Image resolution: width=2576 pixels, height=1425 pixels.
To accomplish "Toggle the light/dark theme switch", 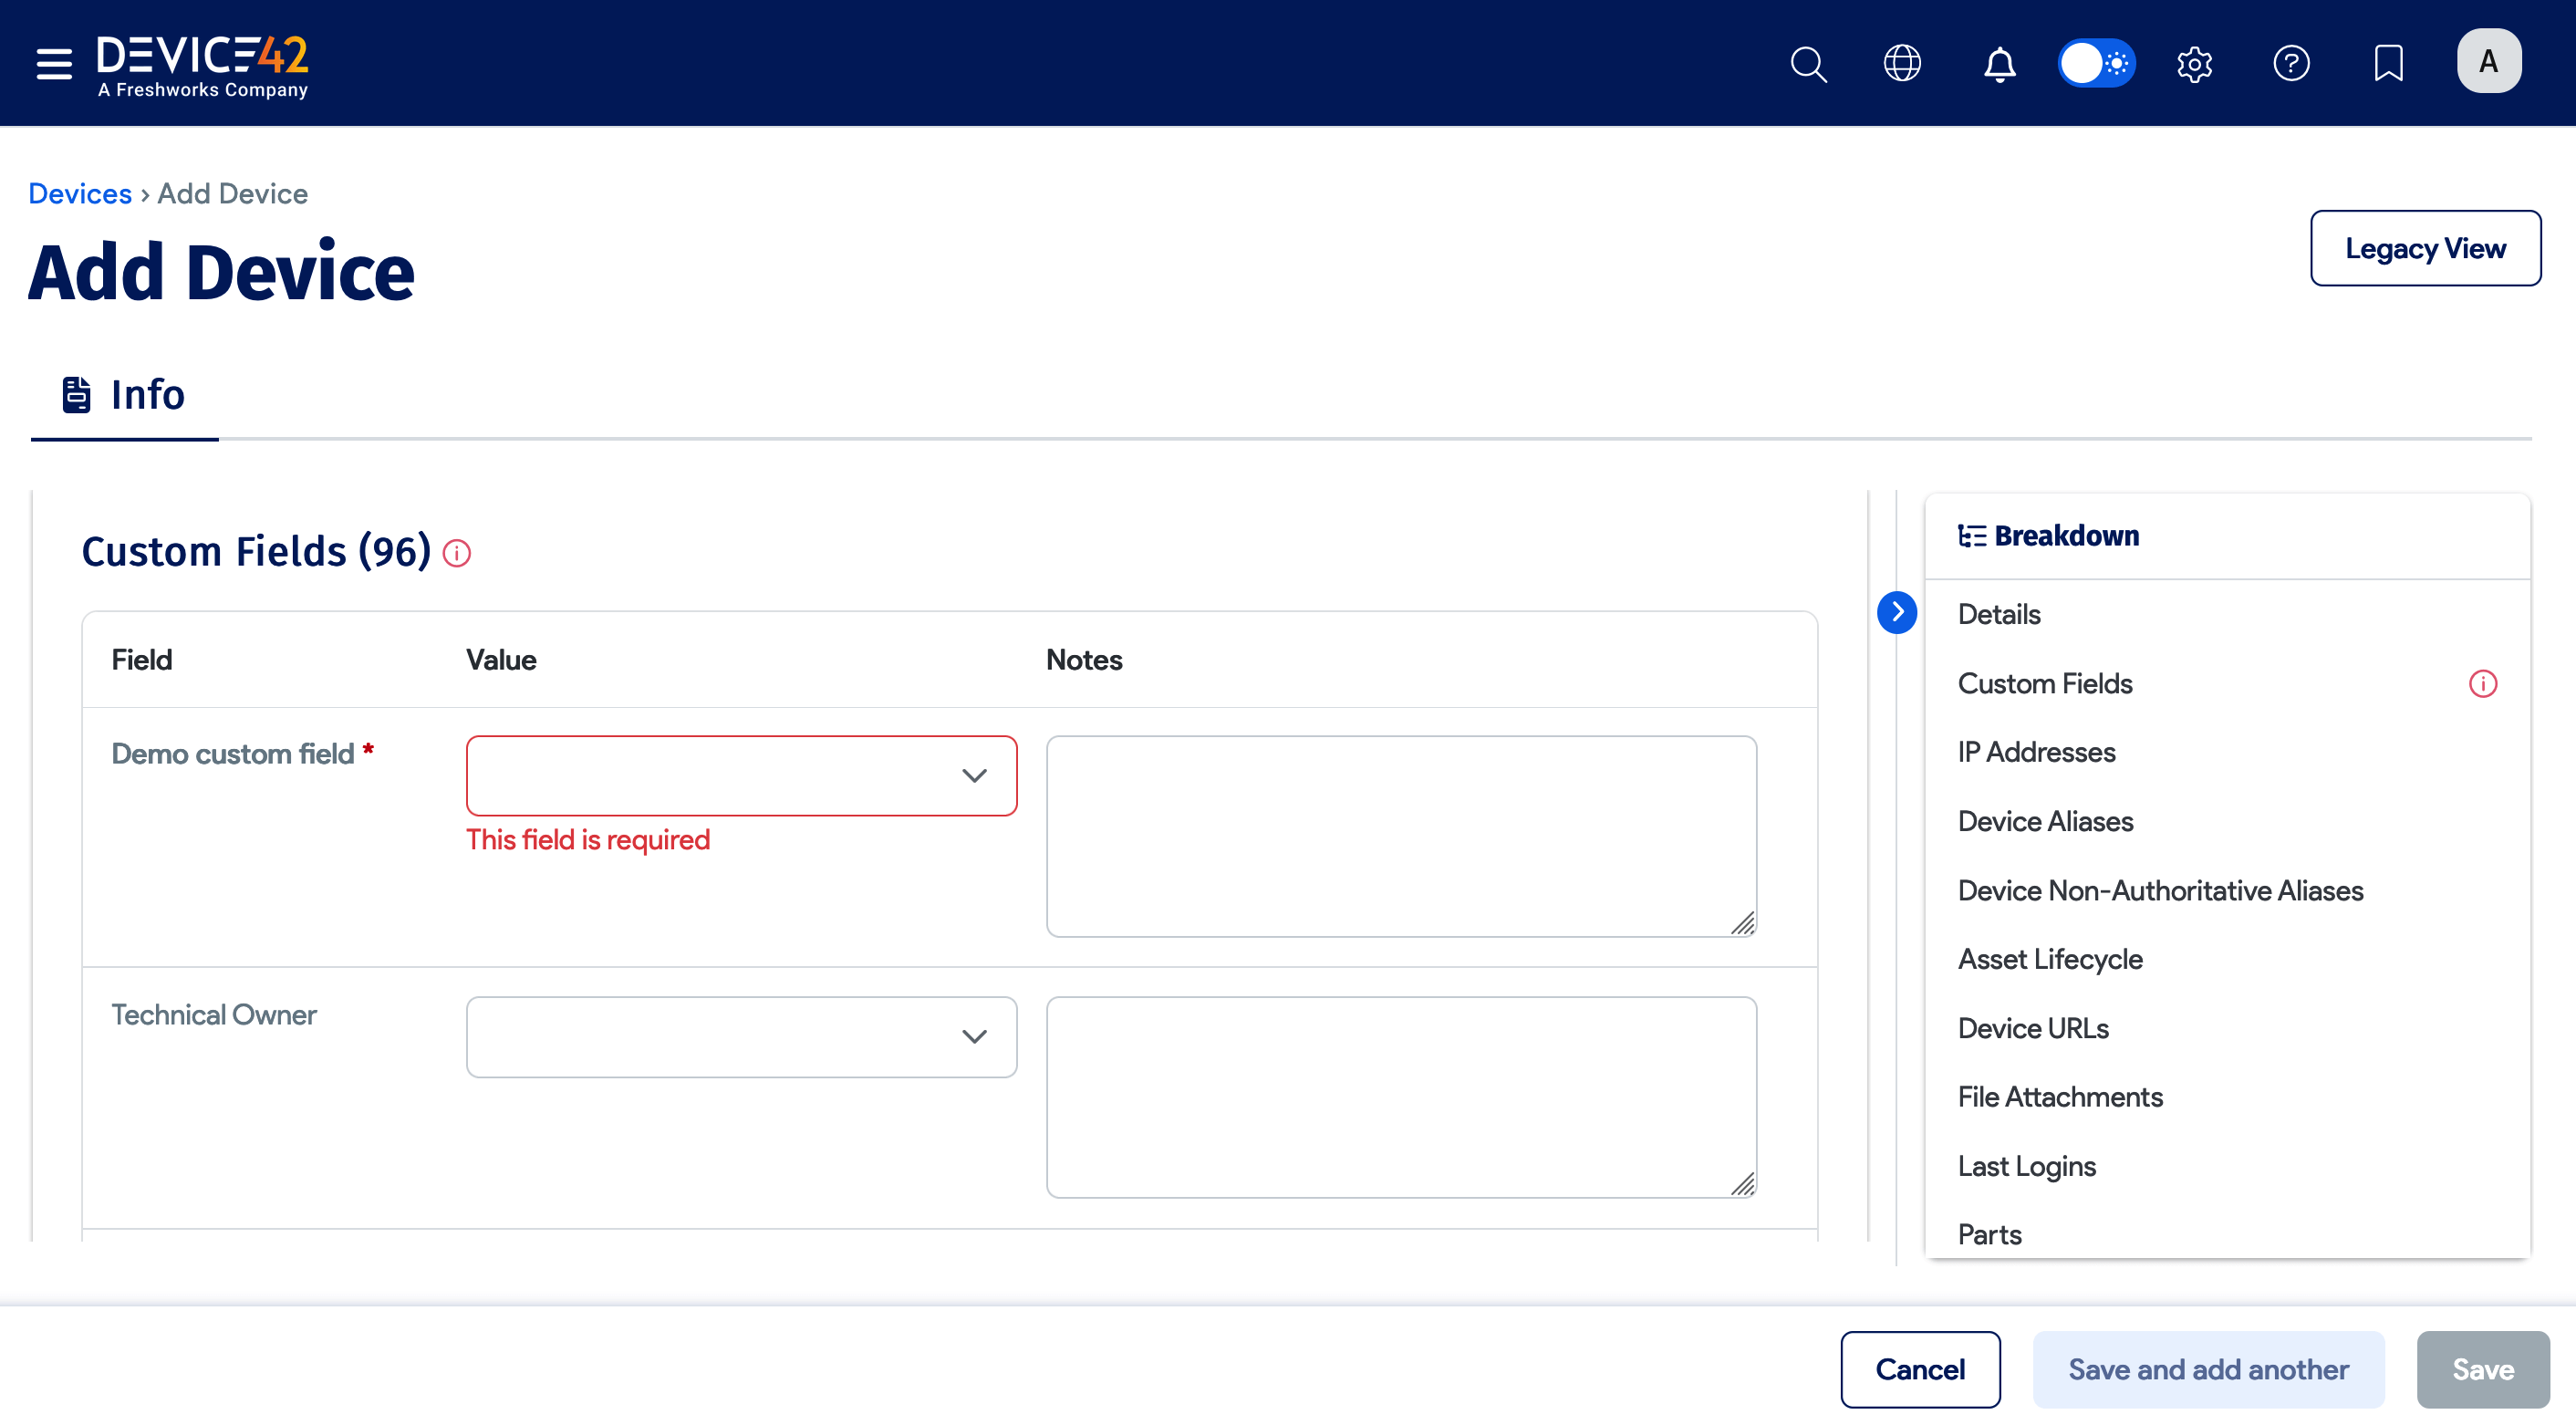I will point(2097,63).
